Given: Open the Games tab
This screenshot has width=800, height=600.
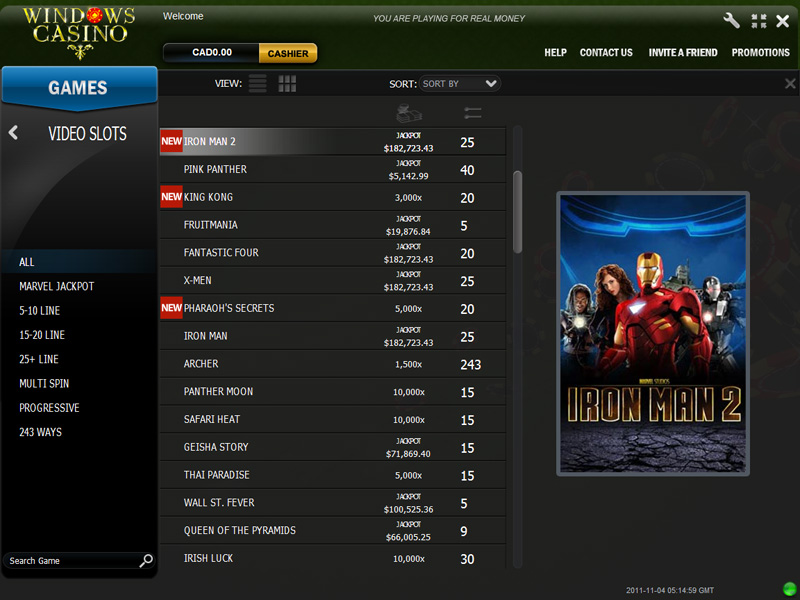Looking at the screenshot, I should coord(79,88).
